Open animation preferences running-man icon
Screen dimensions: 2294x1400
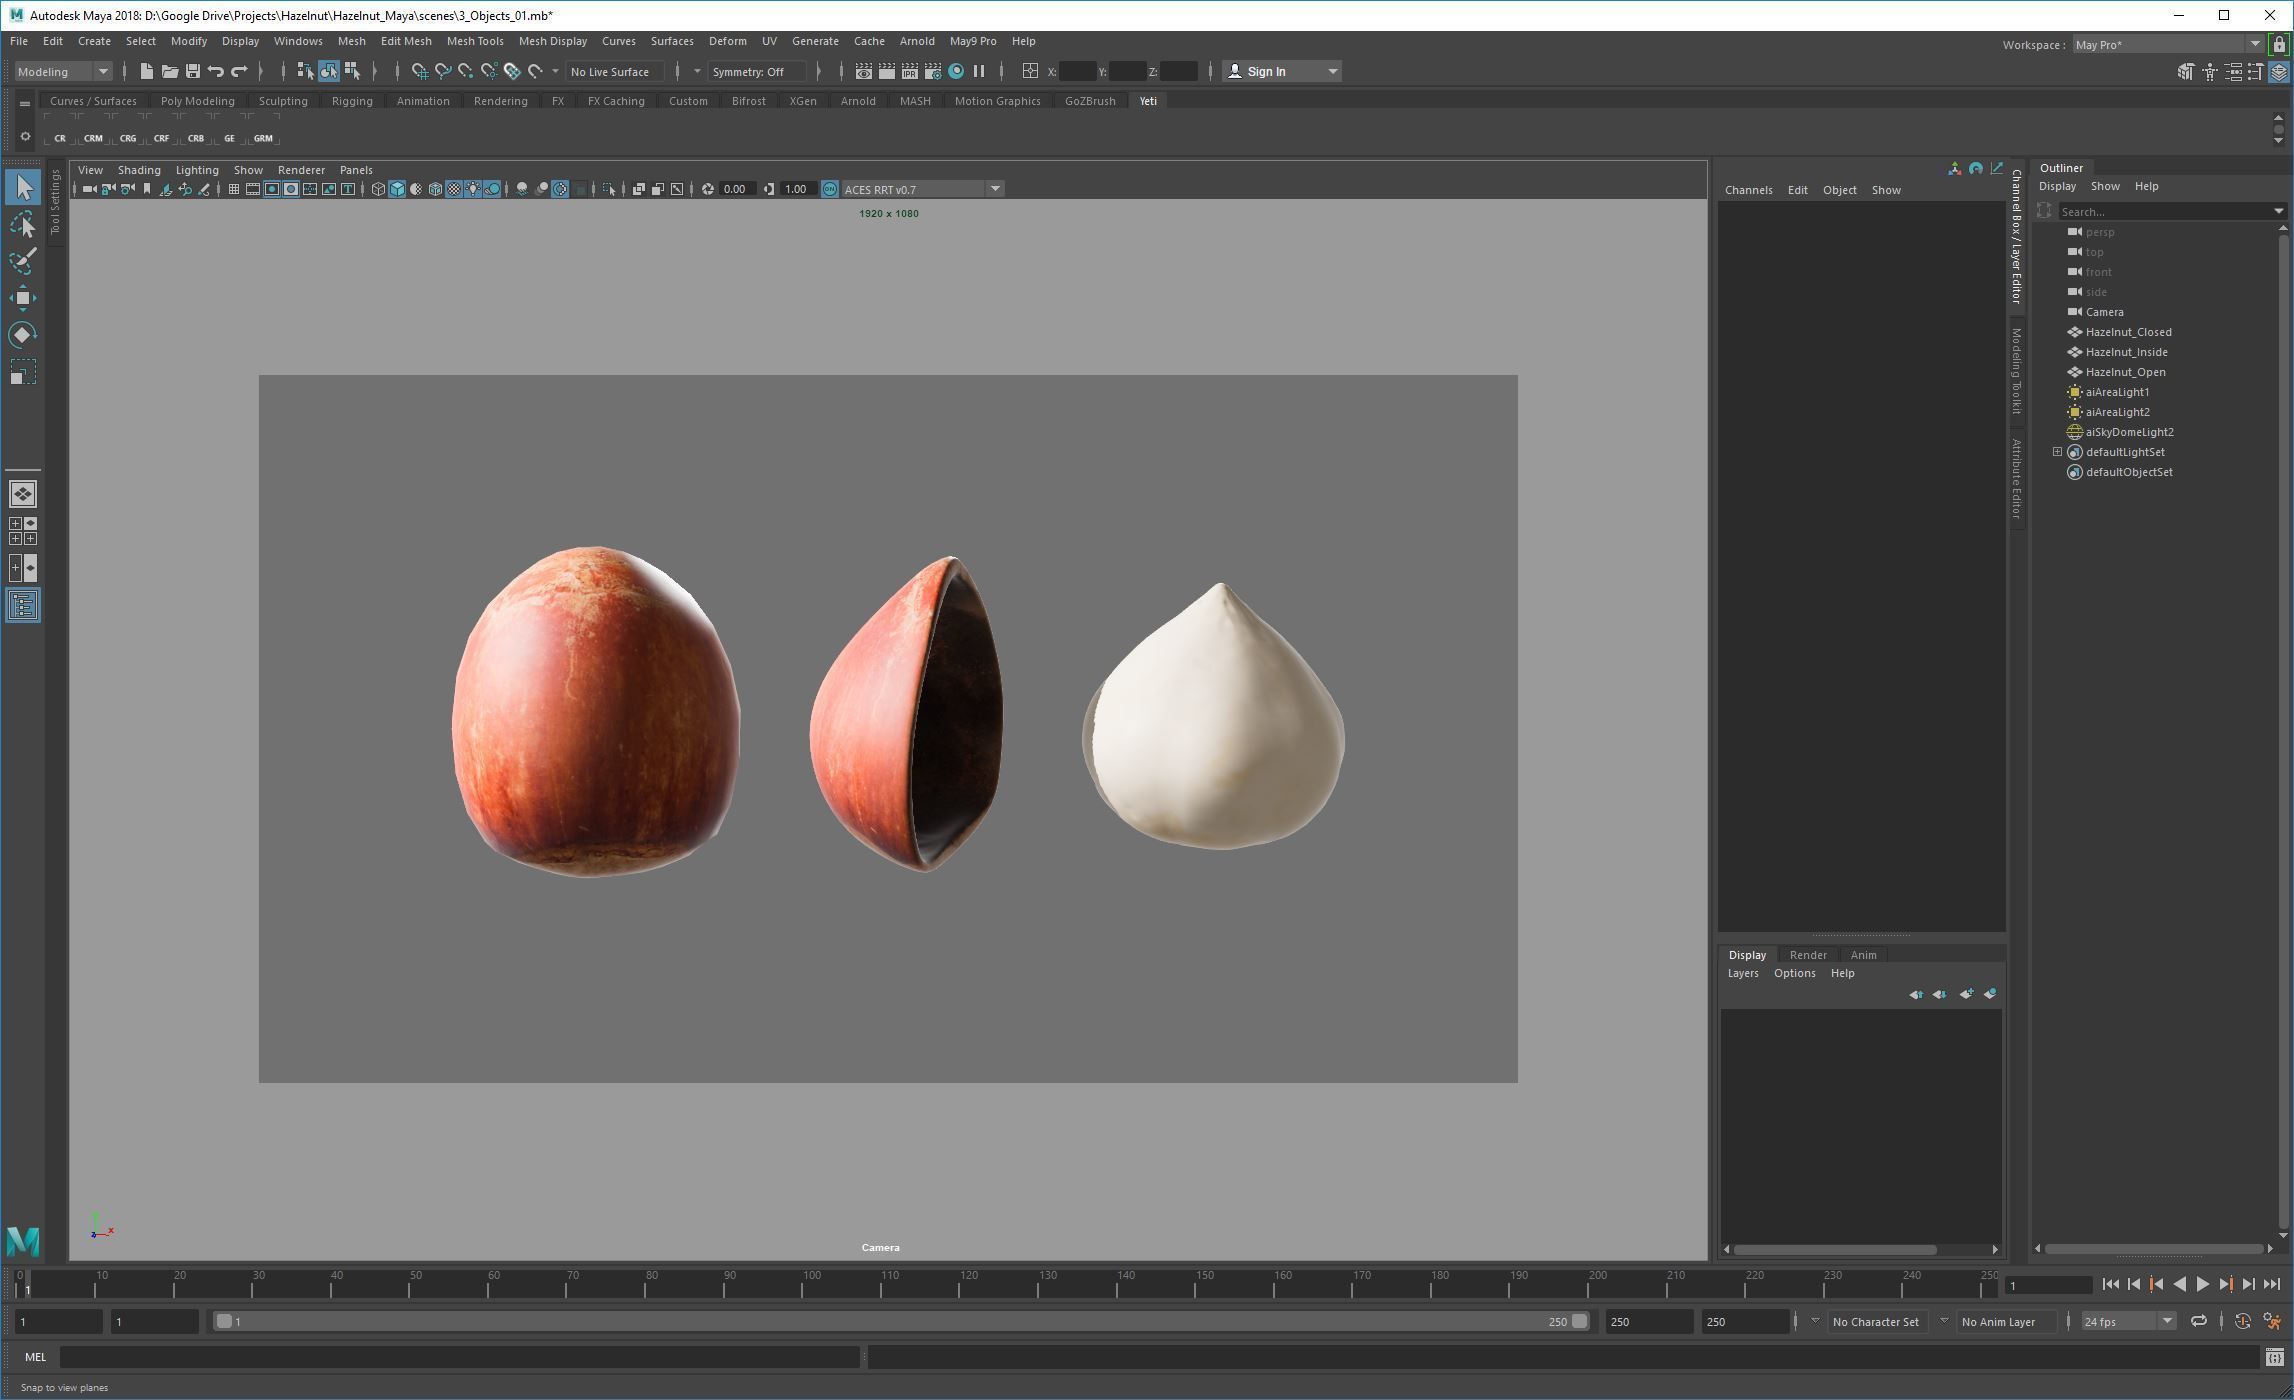tap(2271, 1321)
